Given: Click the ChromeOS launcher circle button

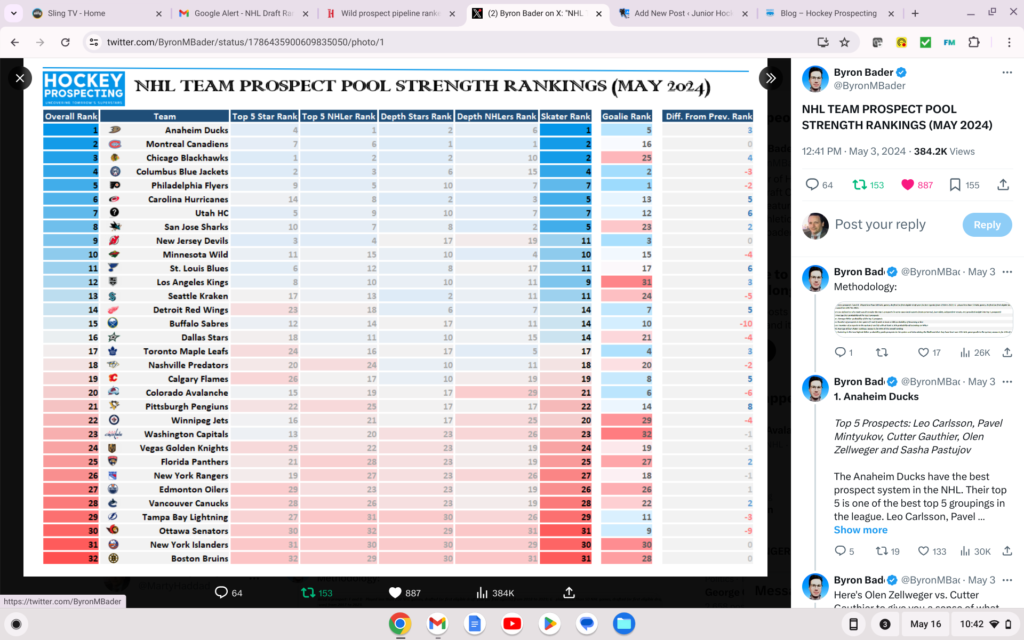Looking at the screenshot, I should tap(16, 624).
